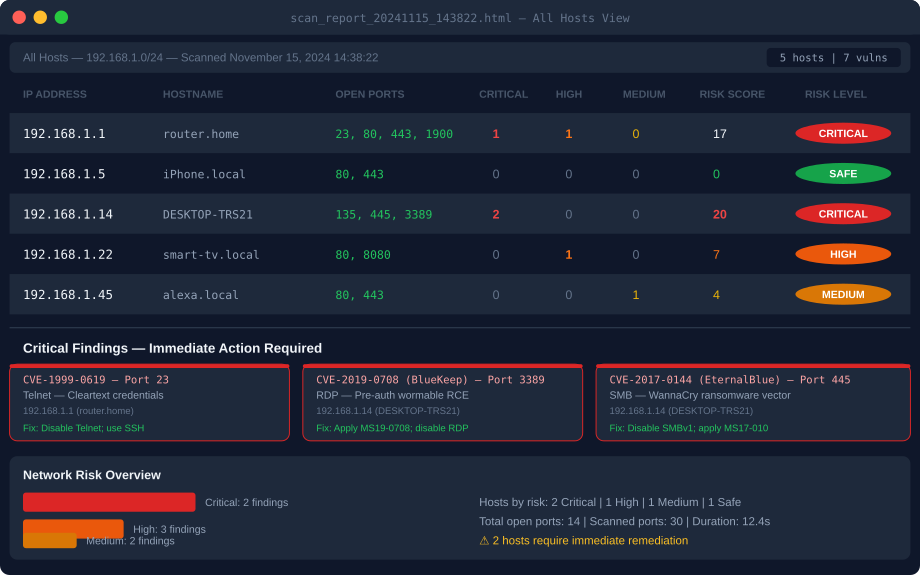This screenshot has height=575, width=920.
Task: Click the 'Critical Findings — Immediate Action Required' heading
Action: click(x=172, y=349)
